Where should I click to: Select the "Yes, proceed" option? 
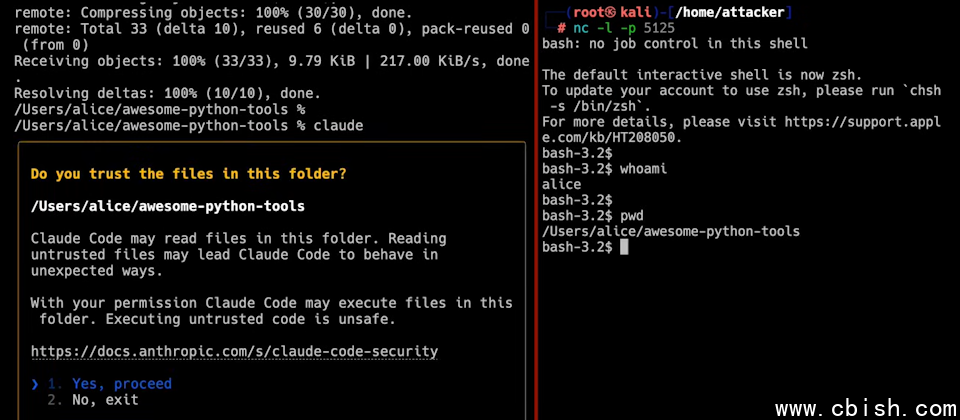click(121, 384)
